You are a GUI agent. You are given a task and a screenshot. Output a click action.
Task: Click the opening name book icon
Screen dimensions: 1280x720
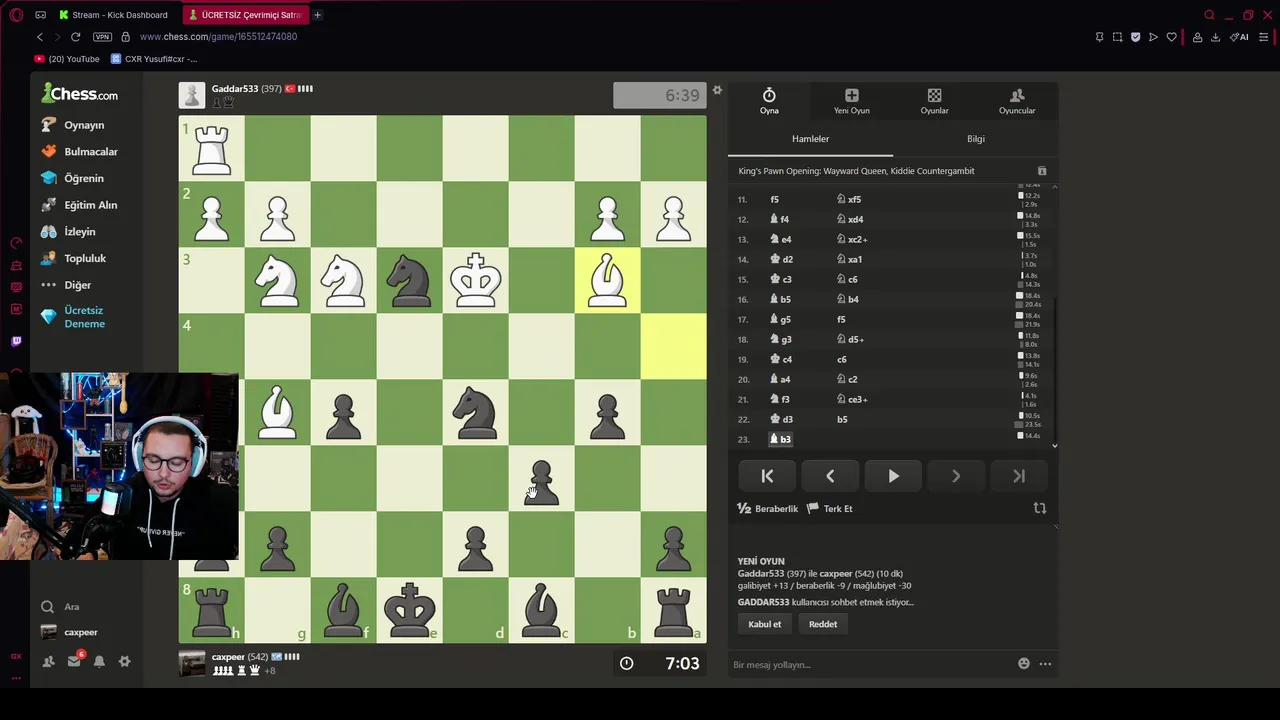tap(1041, 171)
